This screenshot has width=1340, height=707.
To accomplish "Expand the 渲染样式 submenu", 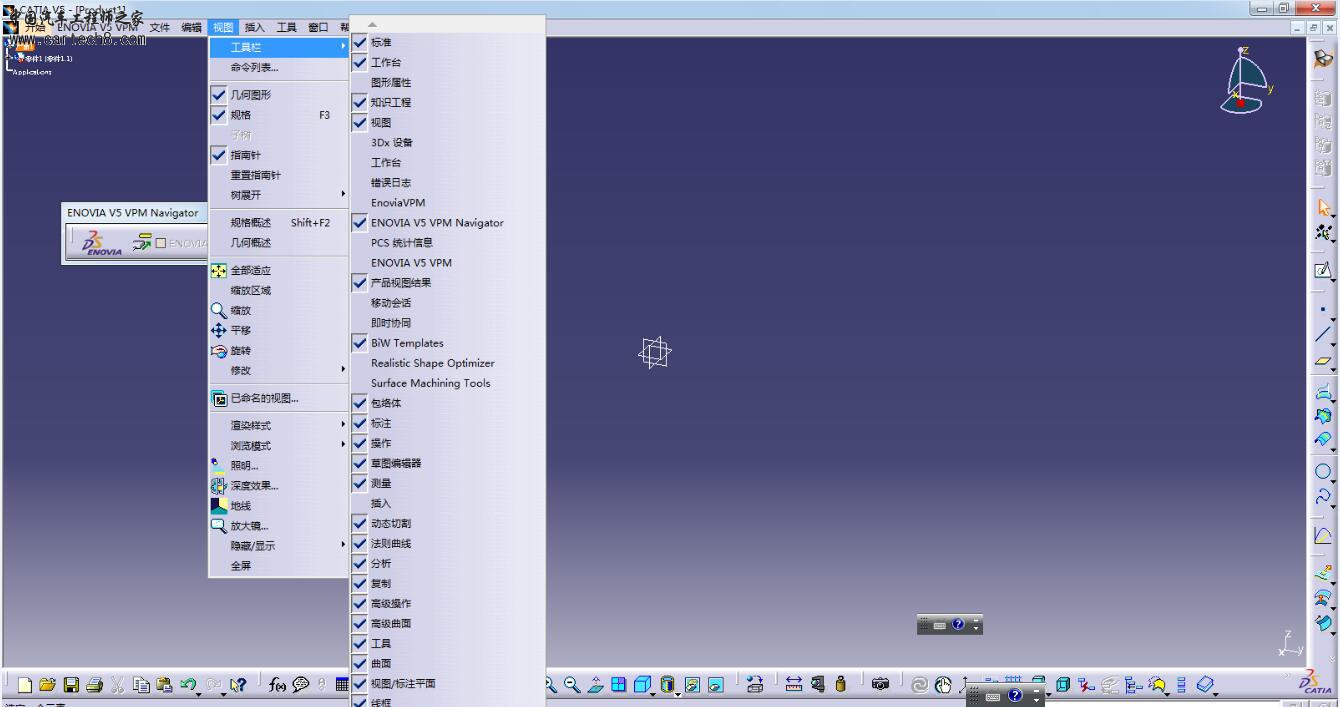I will click(280, 425).
